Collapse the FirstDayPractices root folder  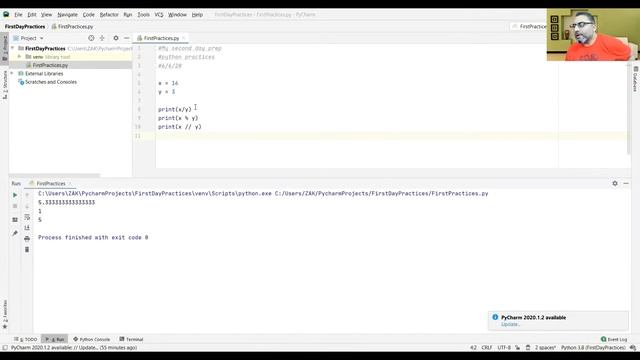coord(12,48)
